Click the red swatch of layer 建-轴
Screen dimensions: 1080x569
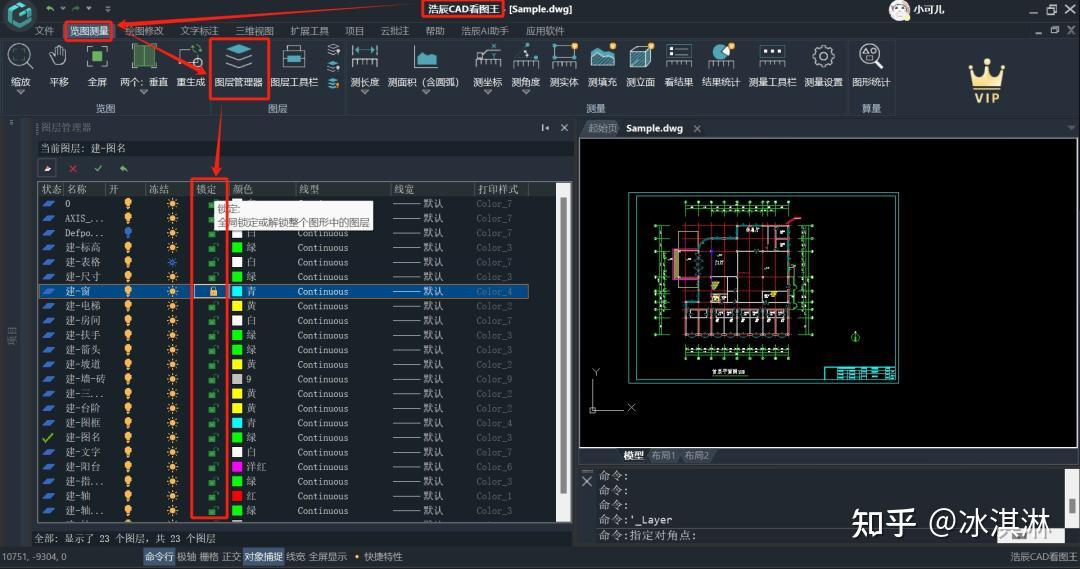click(x=237, y=496)
